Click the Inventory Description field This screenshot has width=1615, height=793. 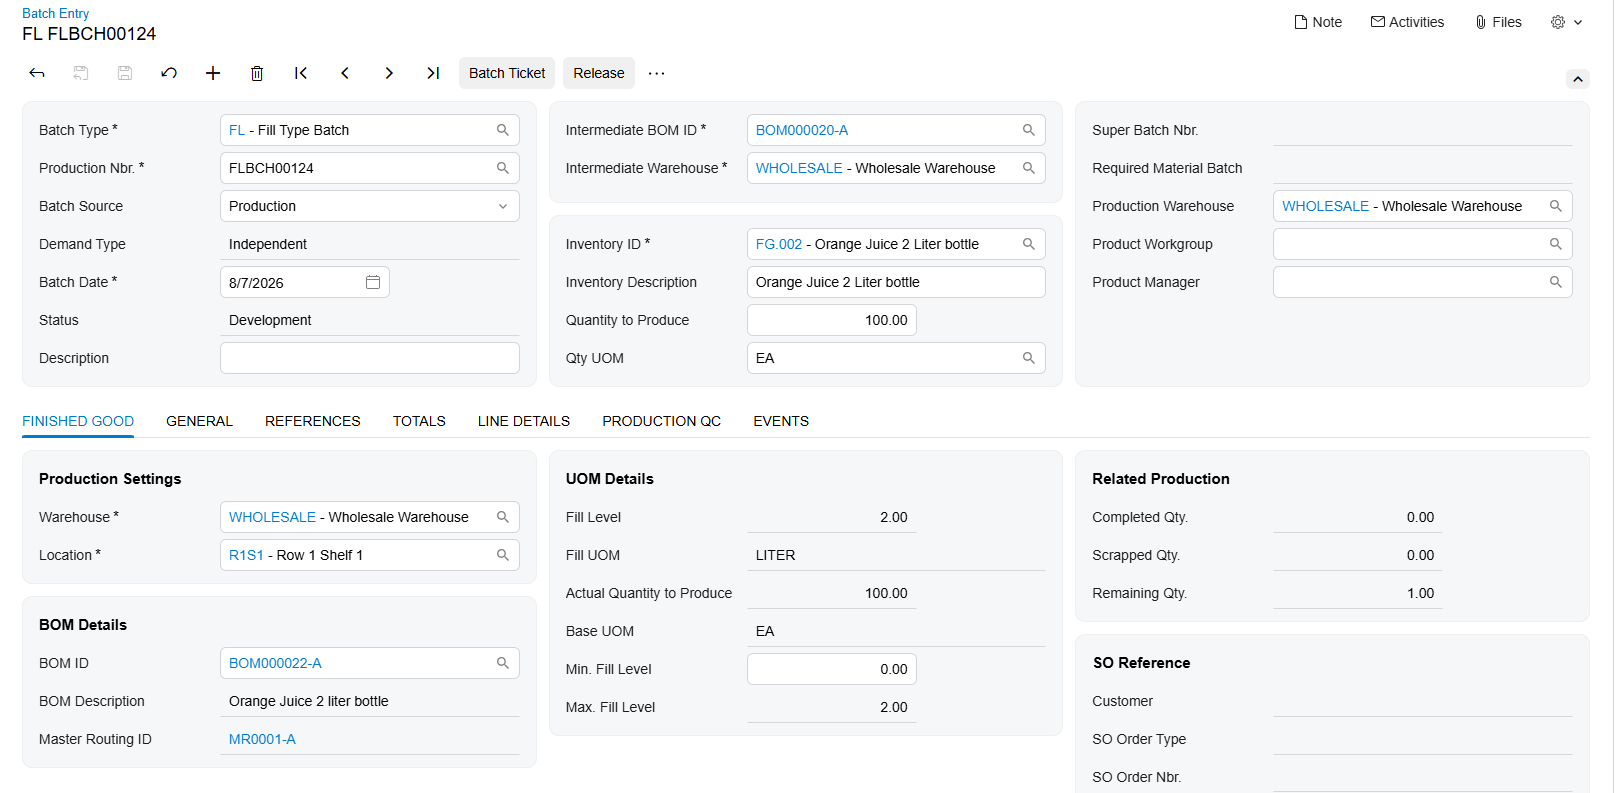click(896, 282)
